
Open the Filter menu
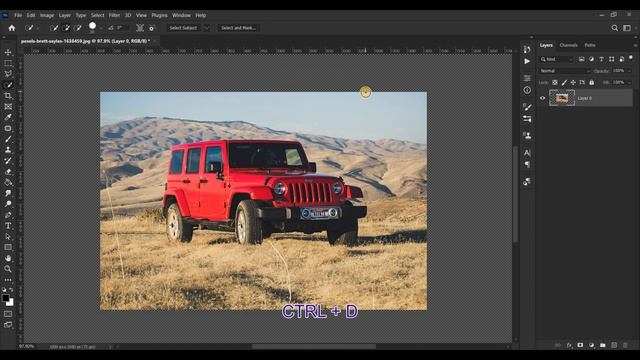(114, 15)
